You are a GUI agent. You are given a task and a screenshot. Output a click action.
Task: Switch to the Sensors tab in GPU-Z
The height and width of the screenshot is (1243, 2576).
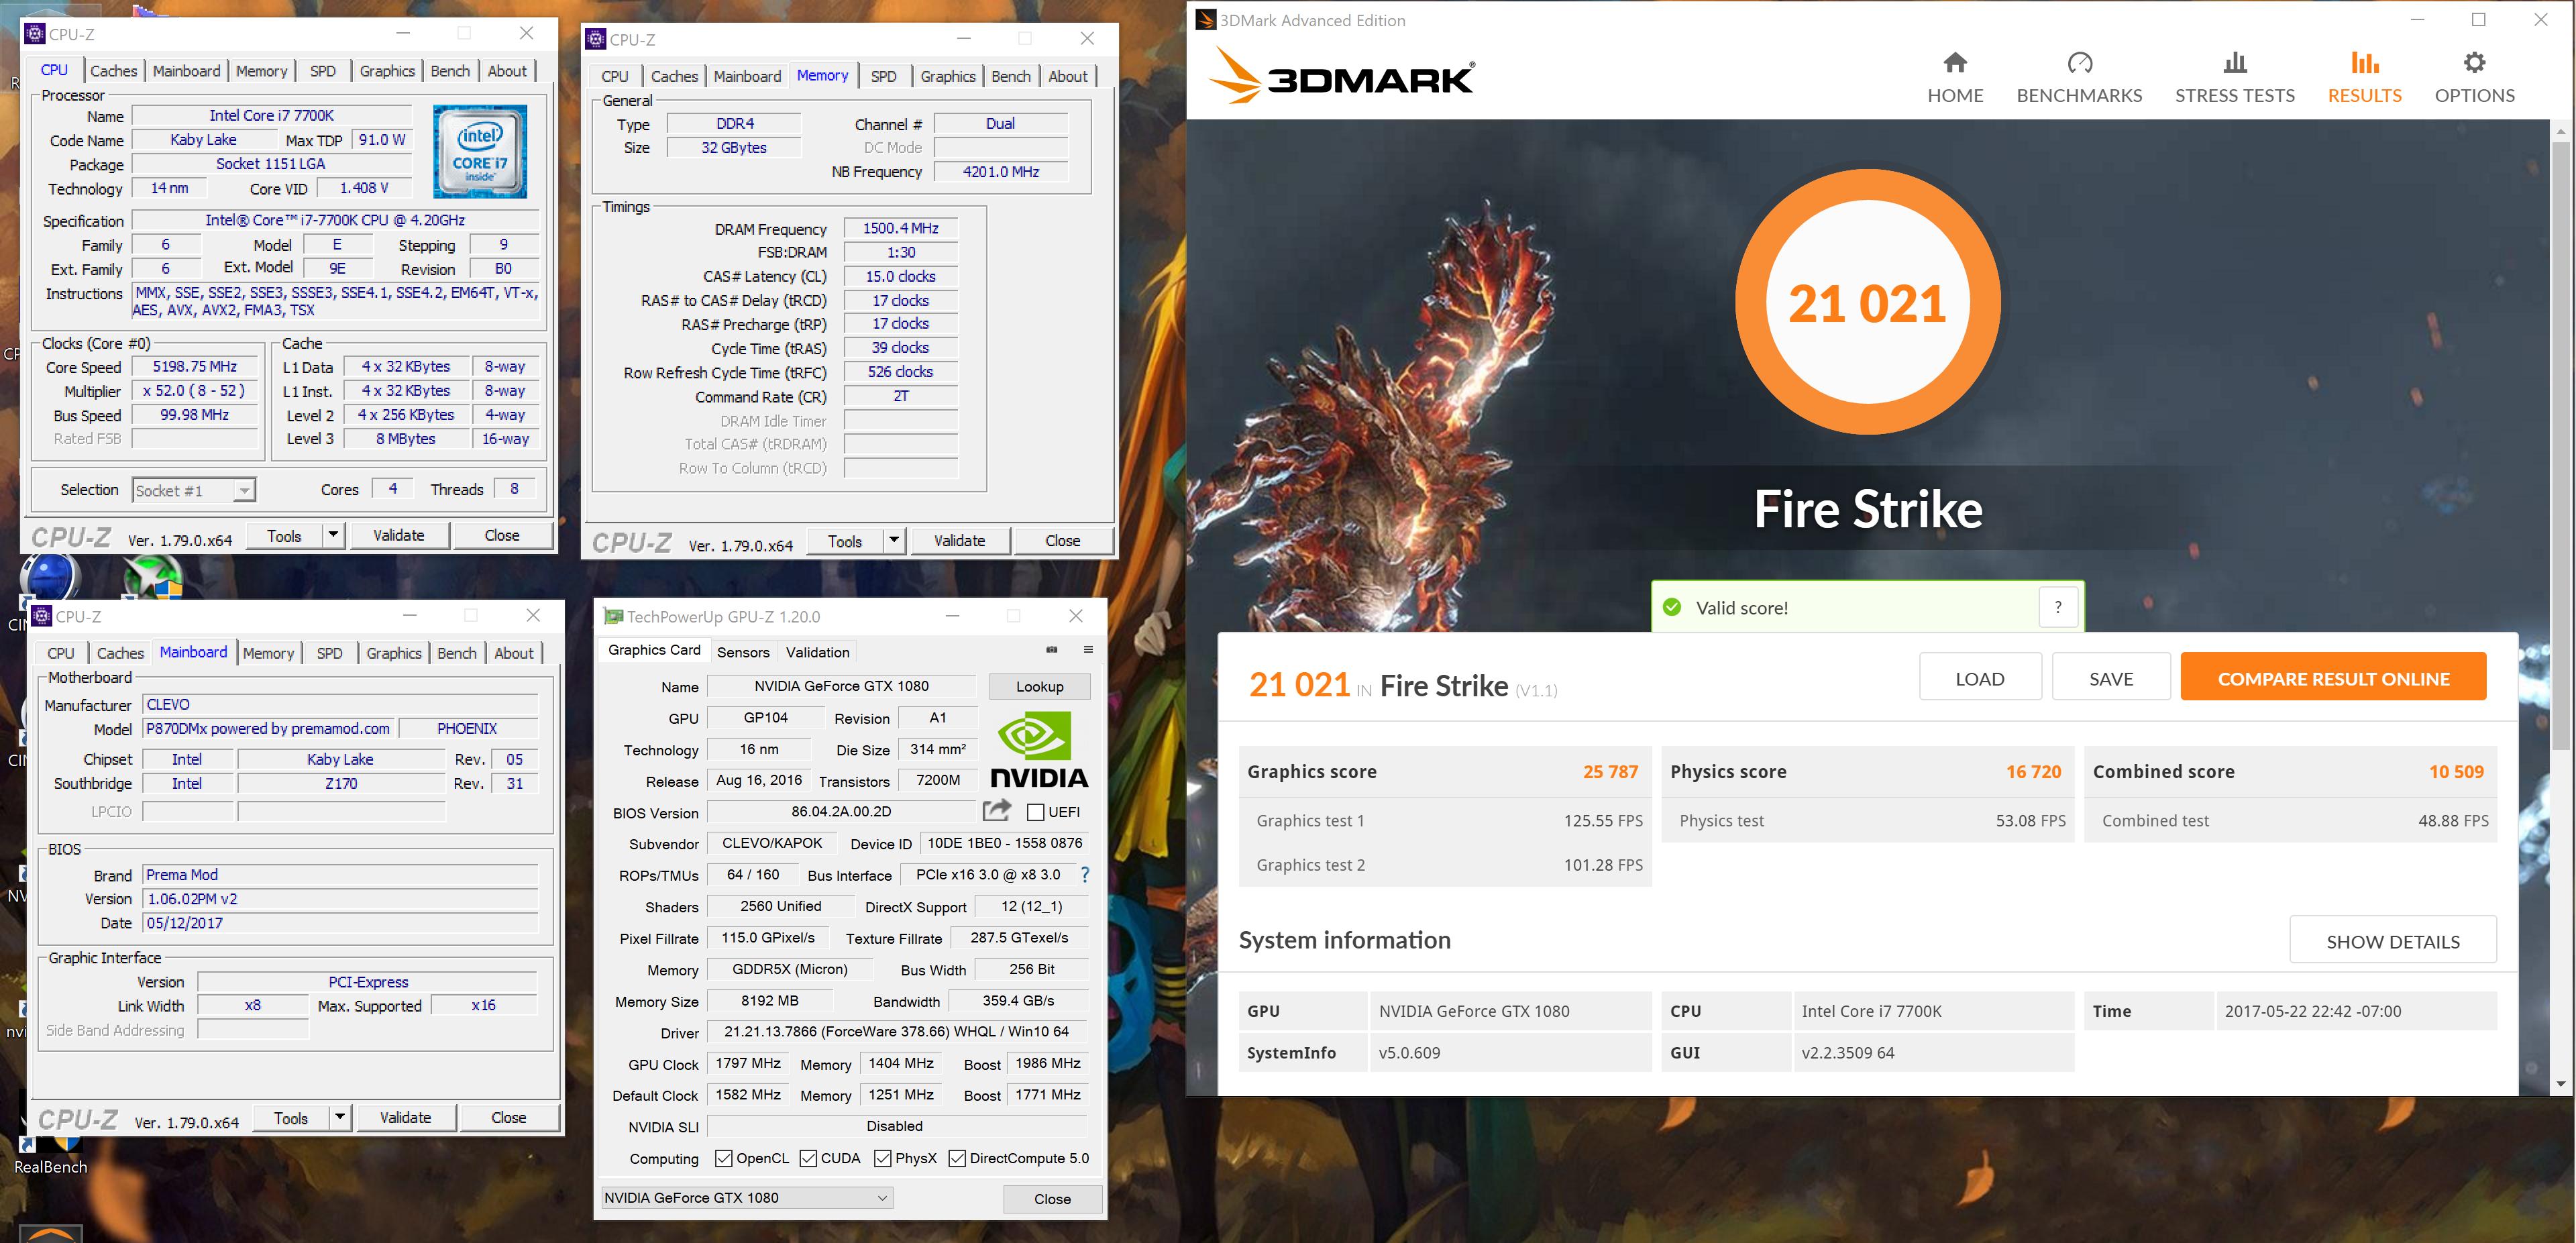743,652
